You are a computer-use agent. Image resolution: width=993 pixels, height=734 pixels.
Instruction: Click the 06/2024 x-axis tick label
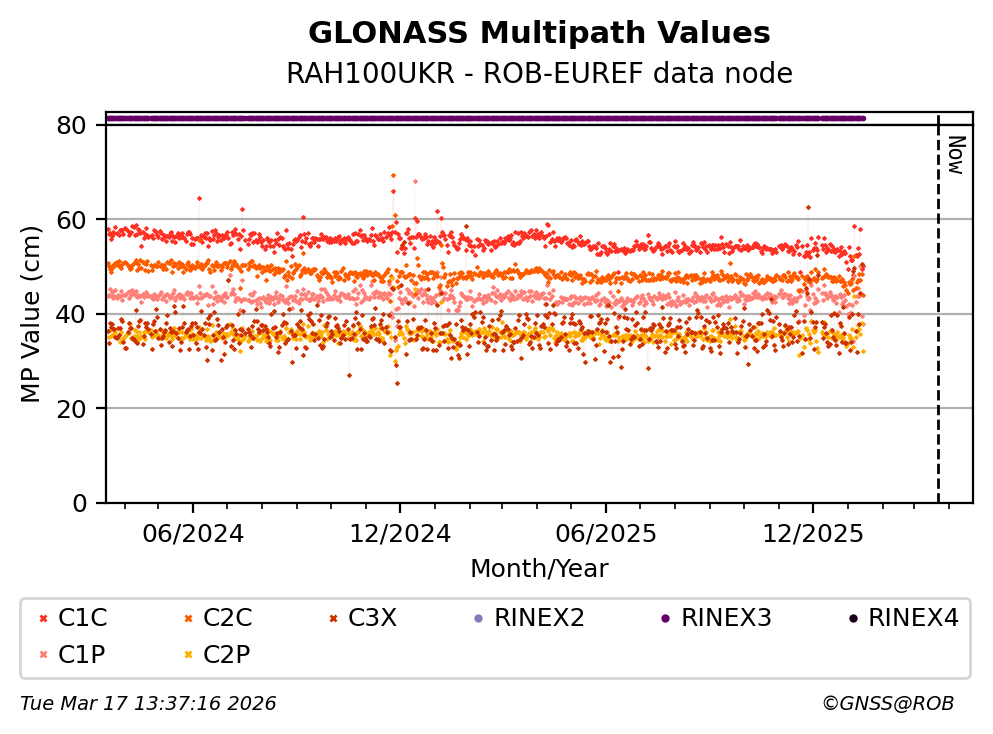[193, 533]
